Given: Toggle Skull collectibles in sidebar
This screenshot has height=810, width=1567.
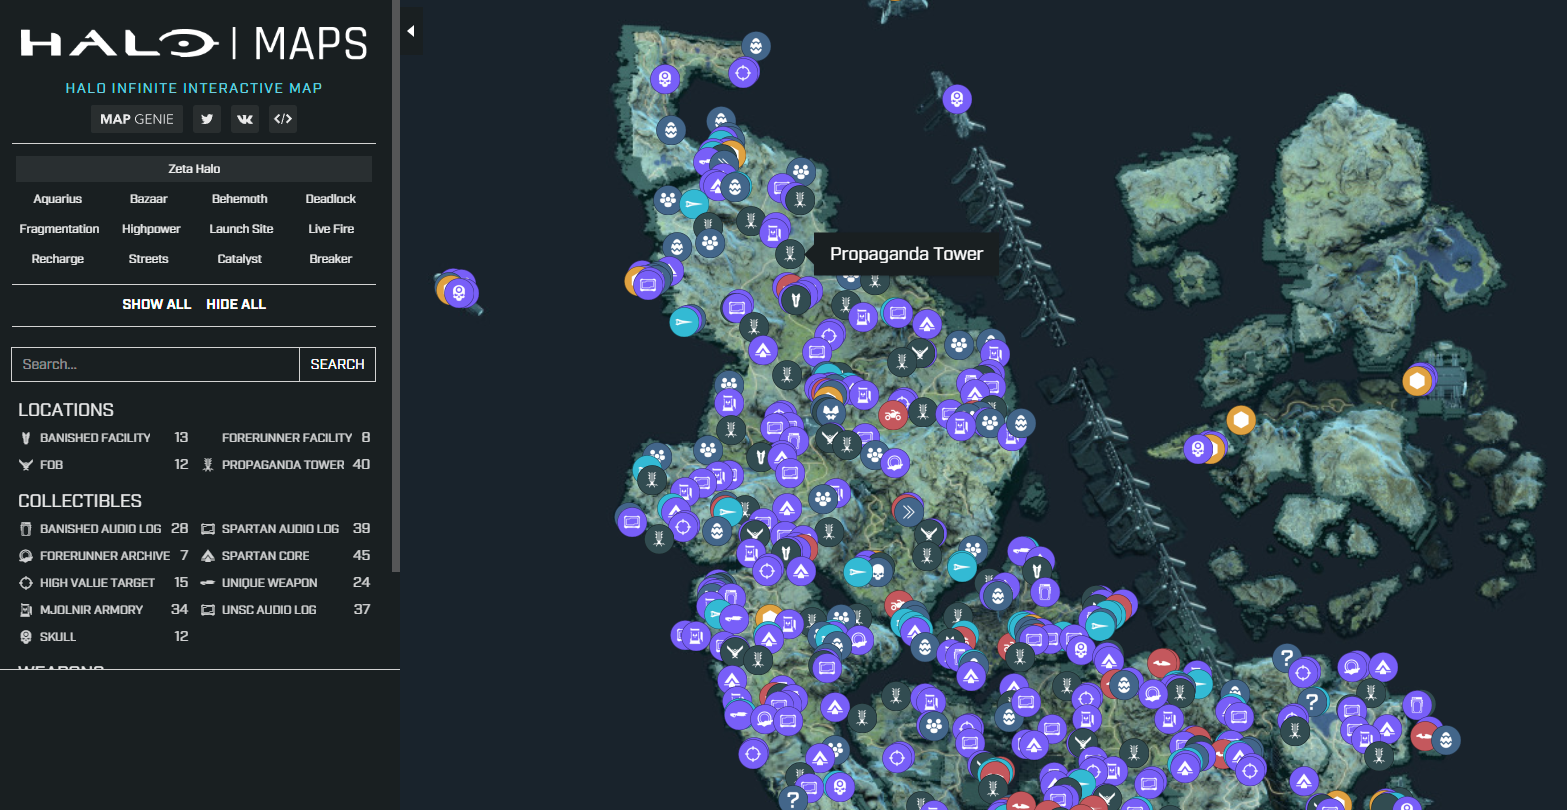Looking at the screenshot, I should point(104,637).
